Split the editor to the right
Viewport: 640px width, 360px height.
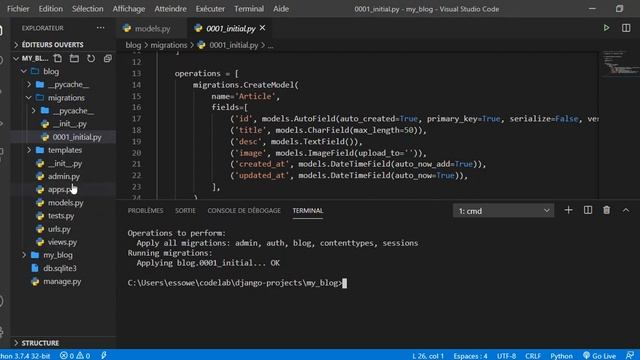click(626, 28)
